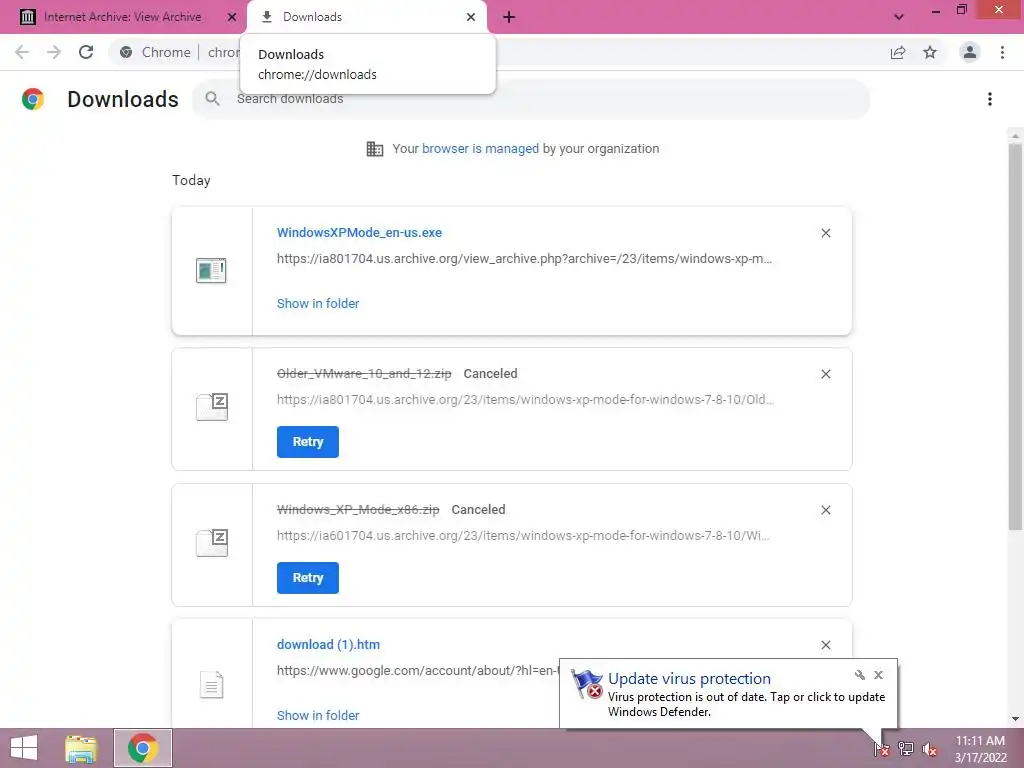Go back with the back arrow
Viewport: 1024px width, 768px height.
coord(22,52)
